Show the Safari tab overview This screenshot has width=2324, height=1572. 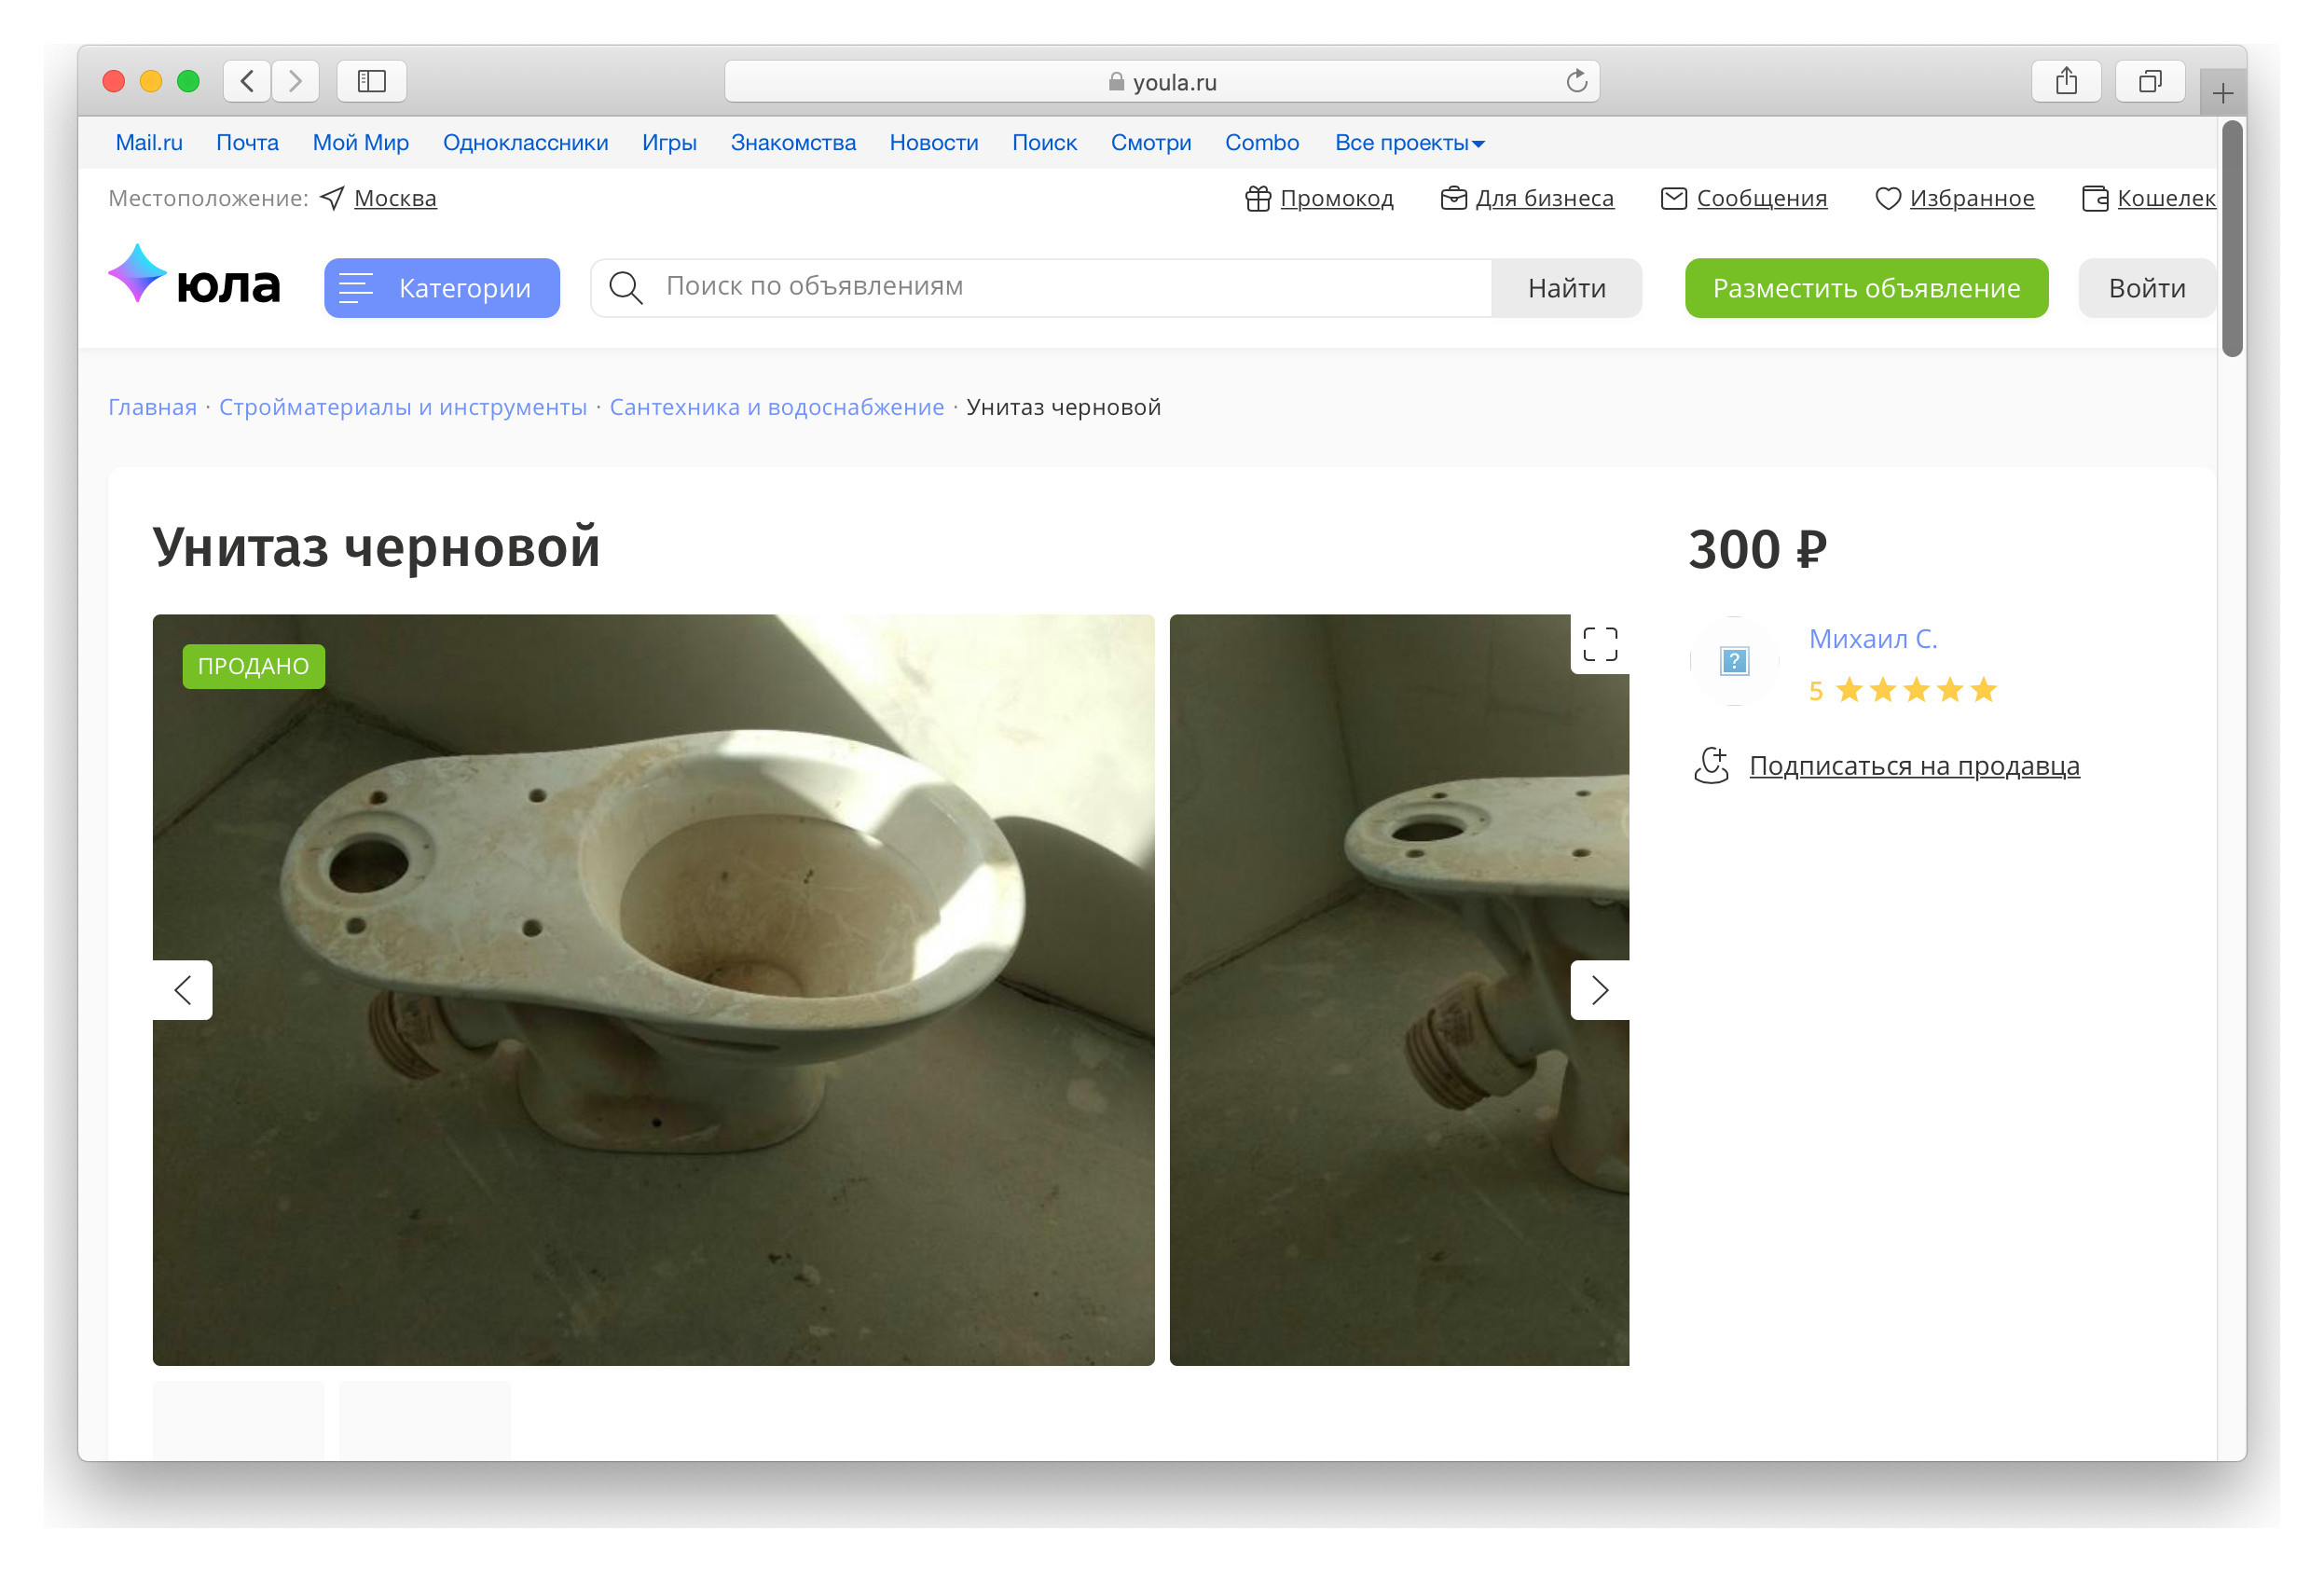(x=2149, y=81)
